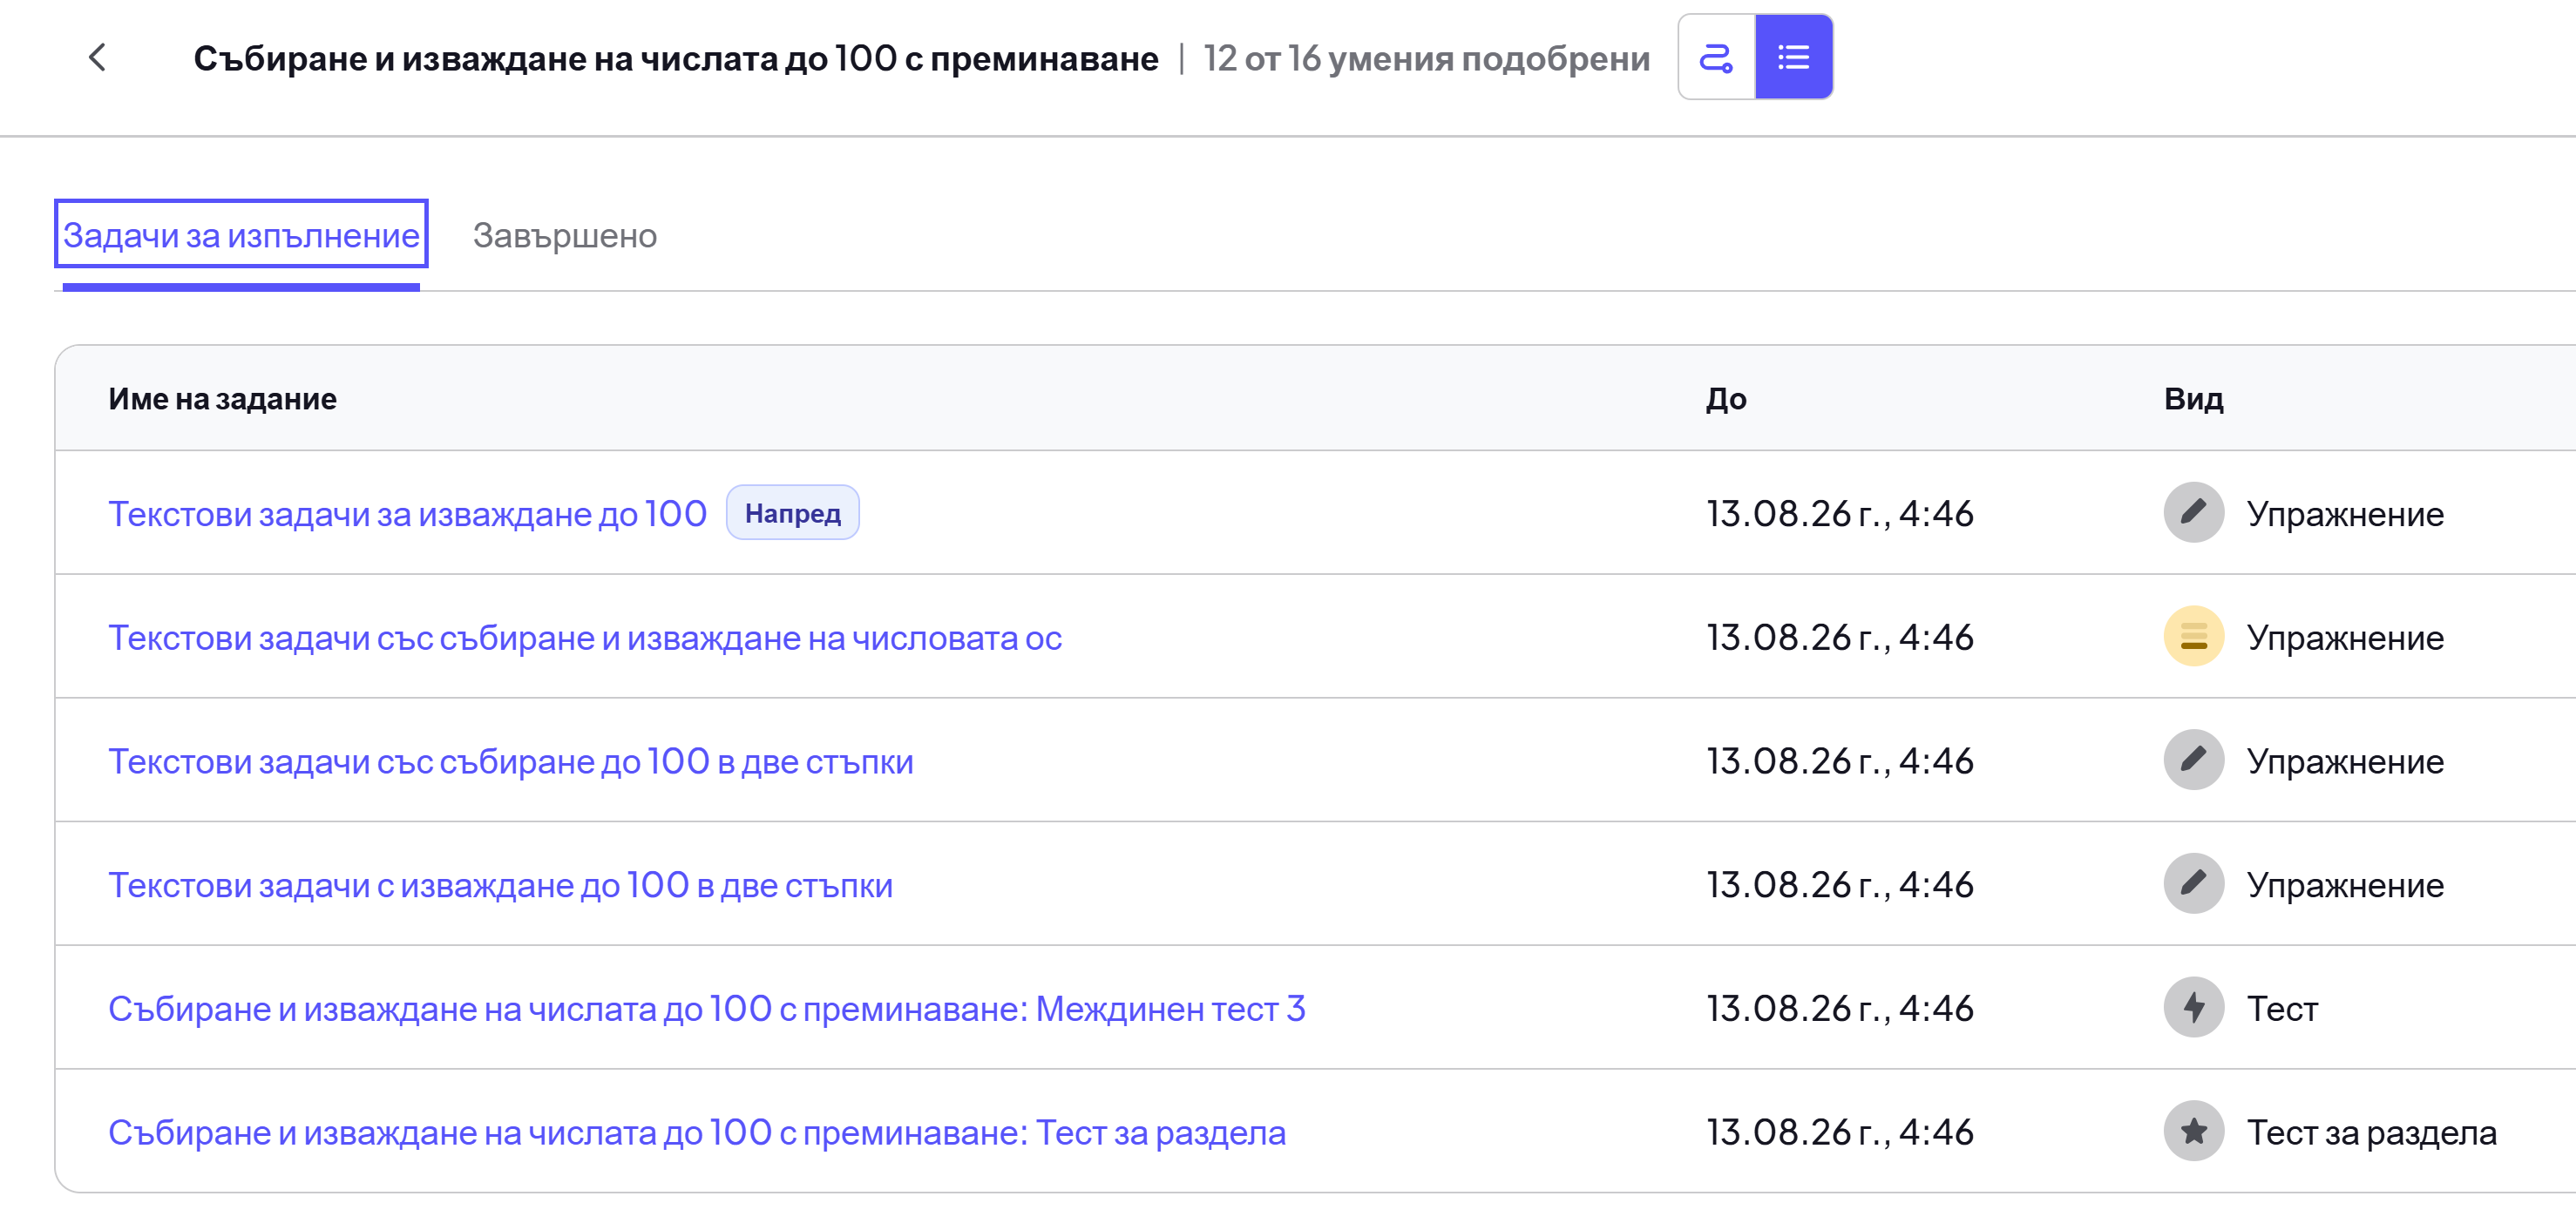Click Упражнение label in изваждане до 100 в две стъпки row
The width and height of the screenshot is (2576, 1230).
pyautogui.click(x=2345, y=886)
